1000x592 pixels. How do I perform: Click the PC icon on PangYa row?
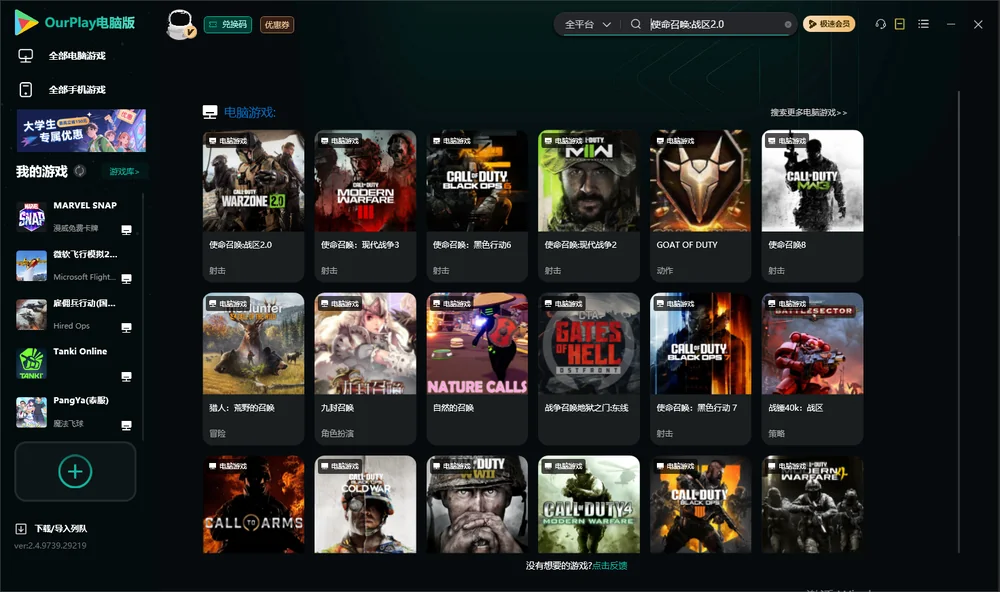[126, 426]
